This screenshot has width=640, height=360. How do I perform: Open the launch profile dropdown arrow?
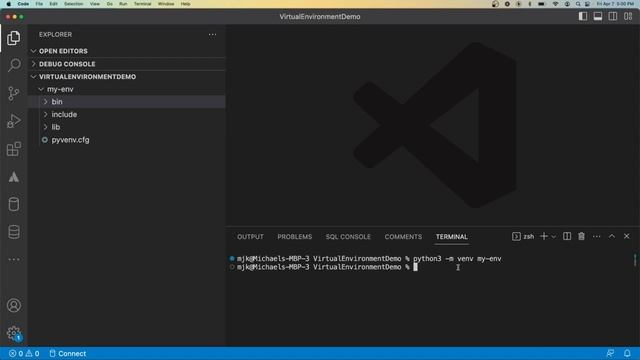[x=554, y=236]
